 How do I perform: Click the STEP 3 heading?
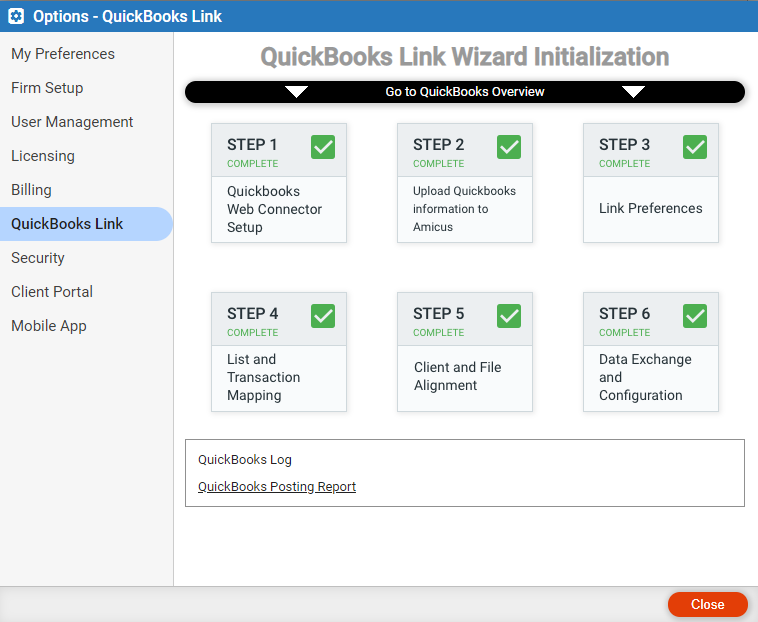[x=624, y=145]
